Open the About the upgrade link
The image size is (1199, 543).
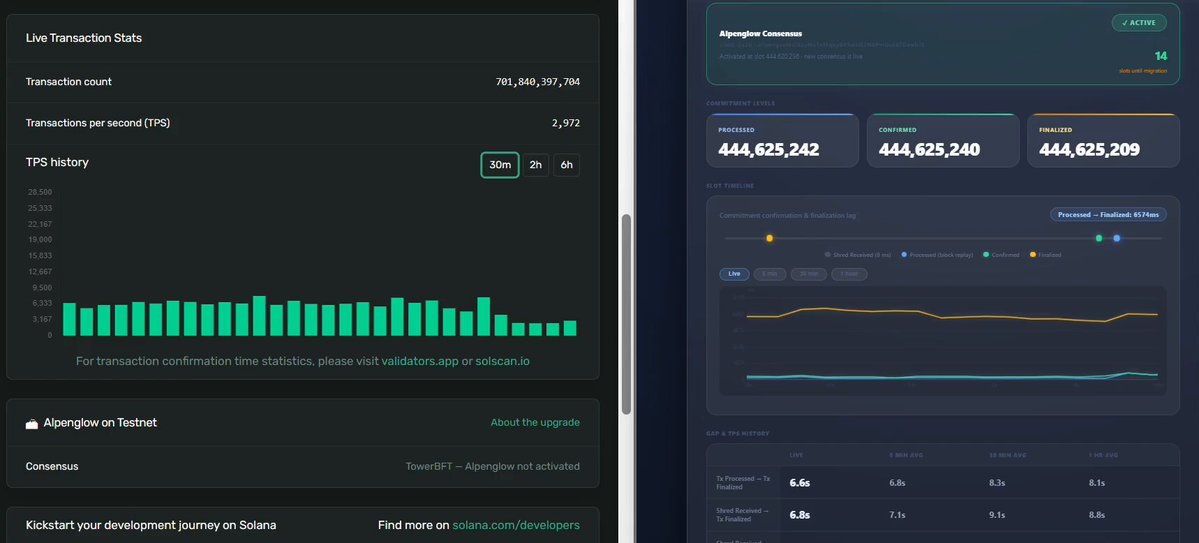(535, 422)
